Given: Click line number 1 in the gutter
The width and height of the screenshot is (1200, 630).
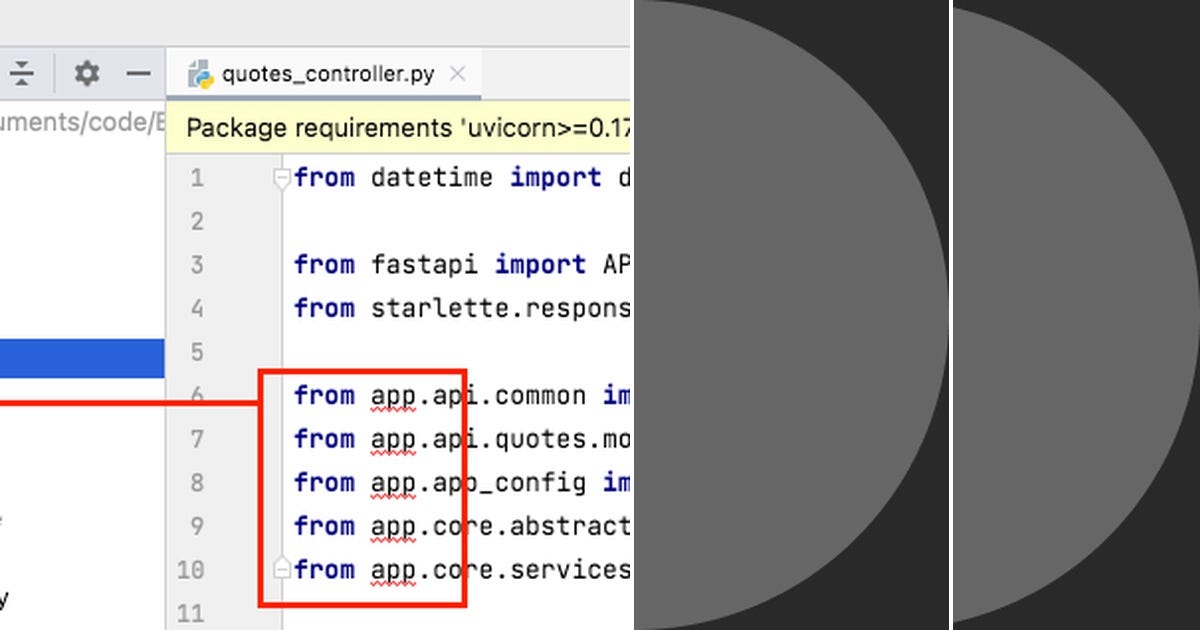Looking at the screenshot, I should click(196, 177).
